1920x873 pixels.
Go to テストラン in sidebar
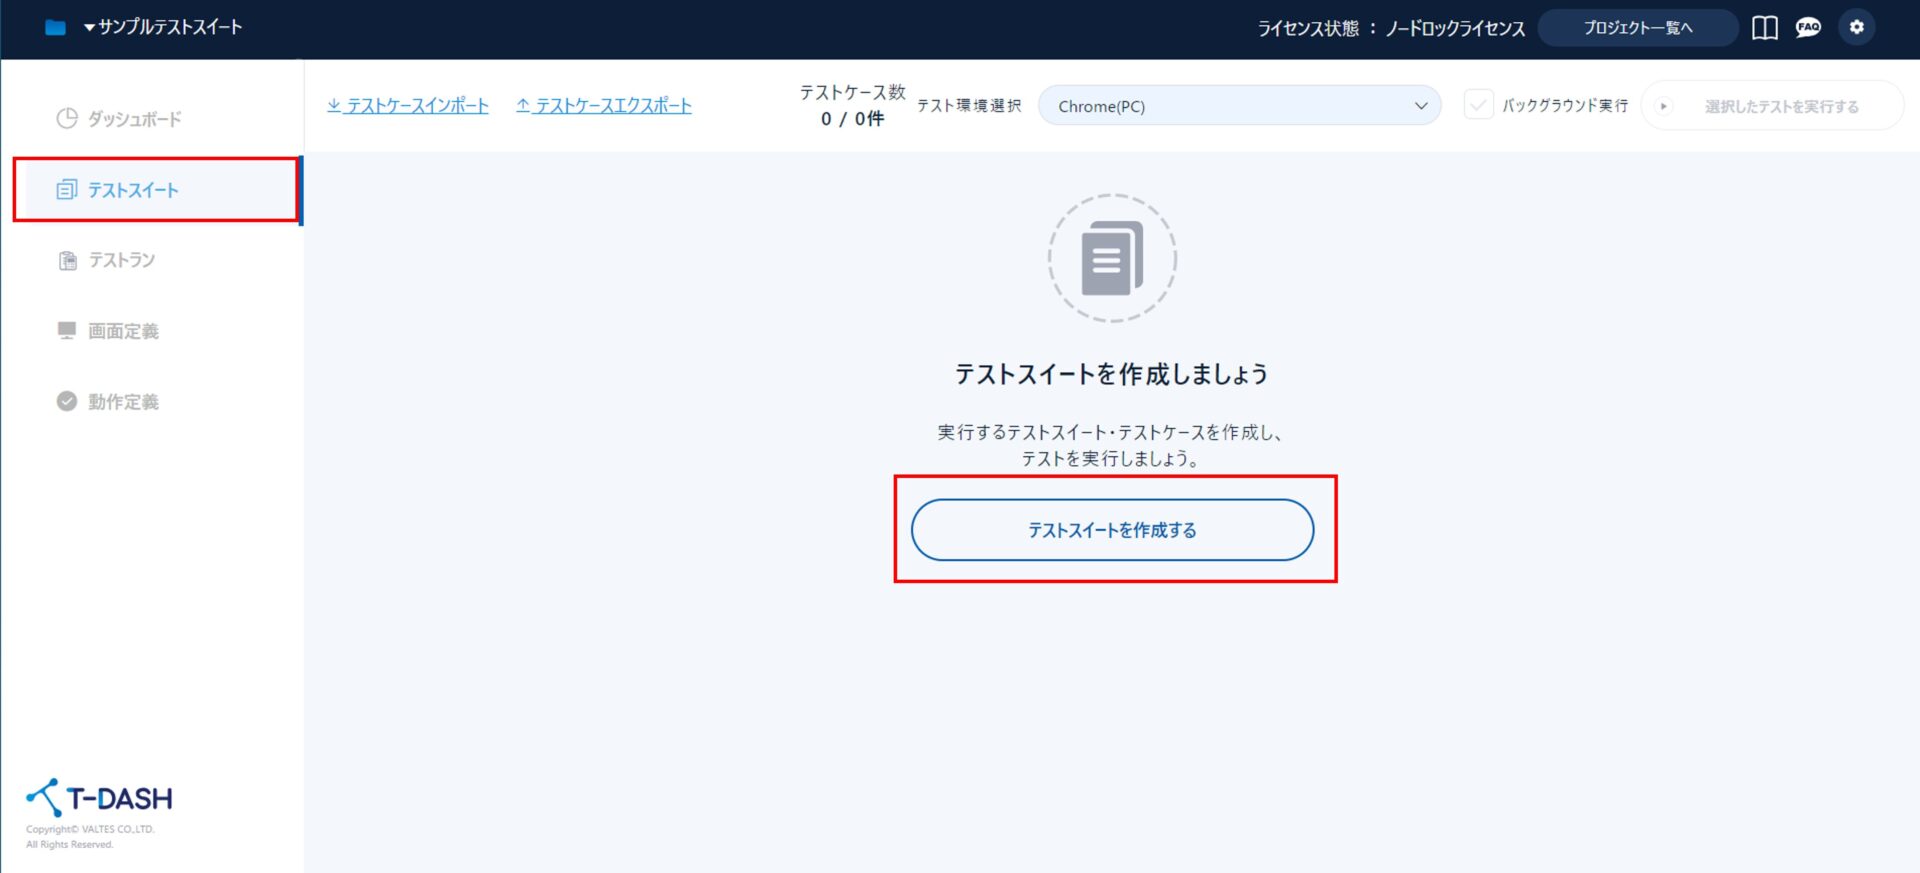122,260
